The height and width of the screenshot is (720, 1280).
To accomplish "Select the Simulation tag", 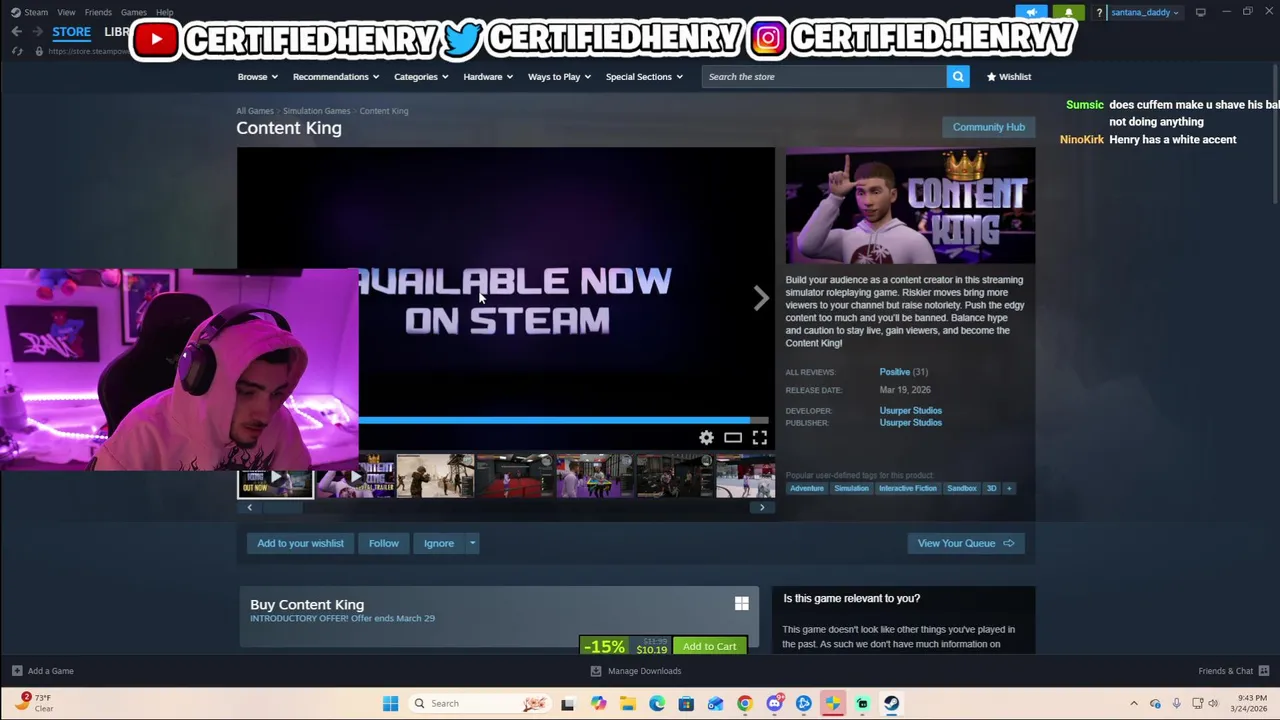I will click(x=852, y=488).
